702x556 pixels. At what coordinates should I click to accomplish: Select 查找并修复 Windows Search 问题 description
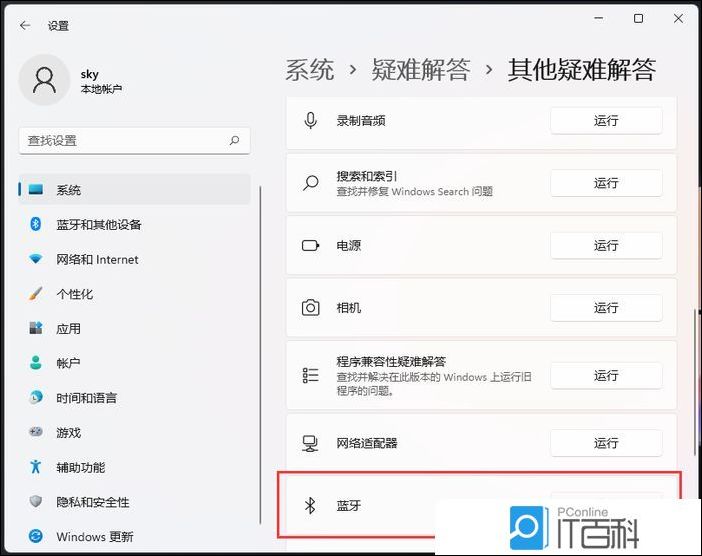click(x=415, y=192)
